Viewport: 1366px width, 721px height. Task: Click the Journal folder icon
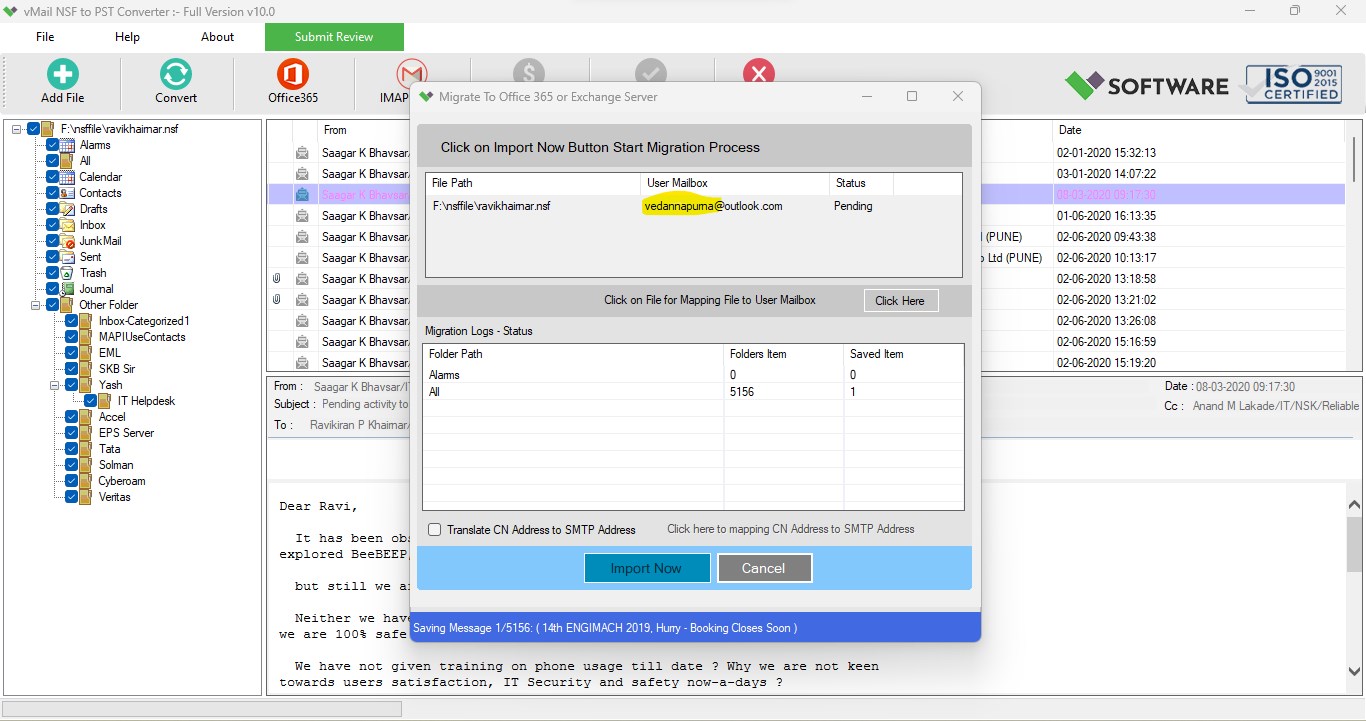(x=67, y=289)
